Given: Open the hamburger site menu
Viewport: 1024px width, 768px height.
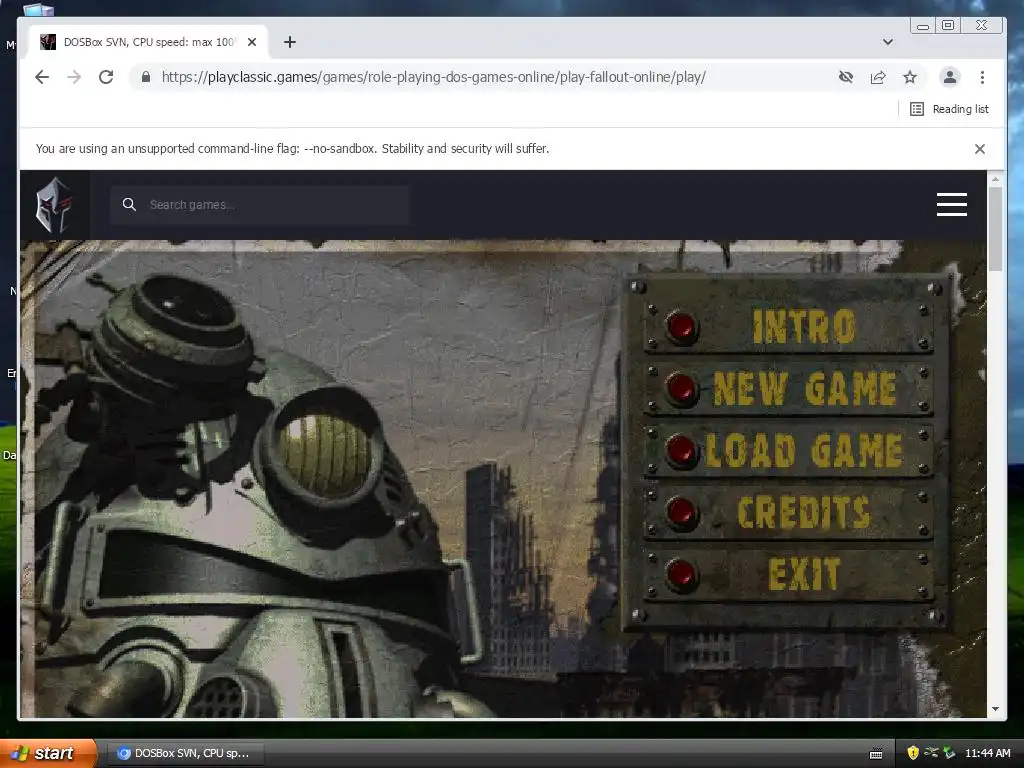Looking at the screenshot, I should 952,204.
